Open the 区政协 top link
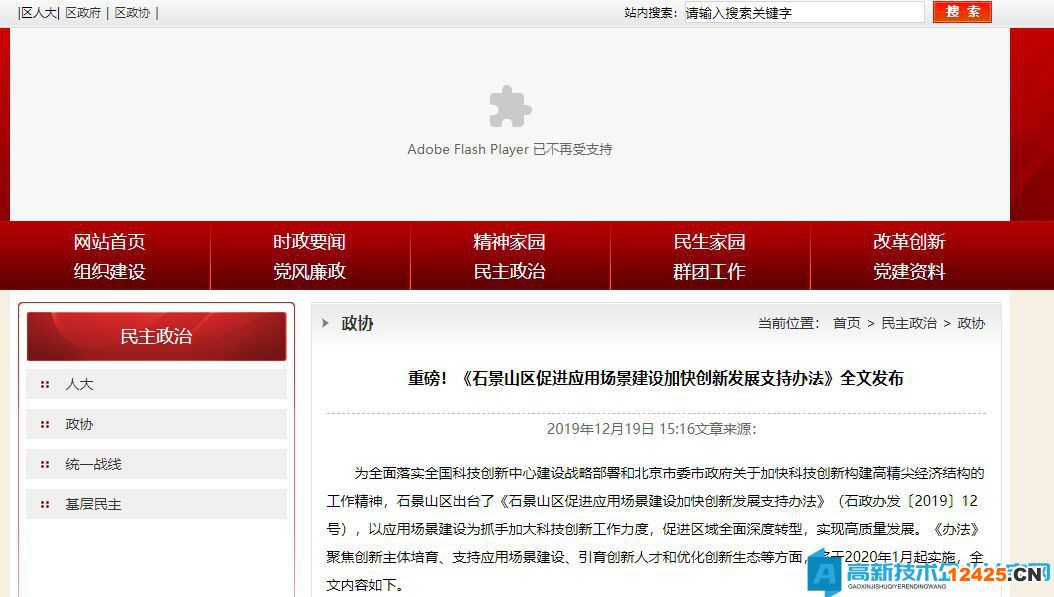1054x597 pixels. pos(132,13)
